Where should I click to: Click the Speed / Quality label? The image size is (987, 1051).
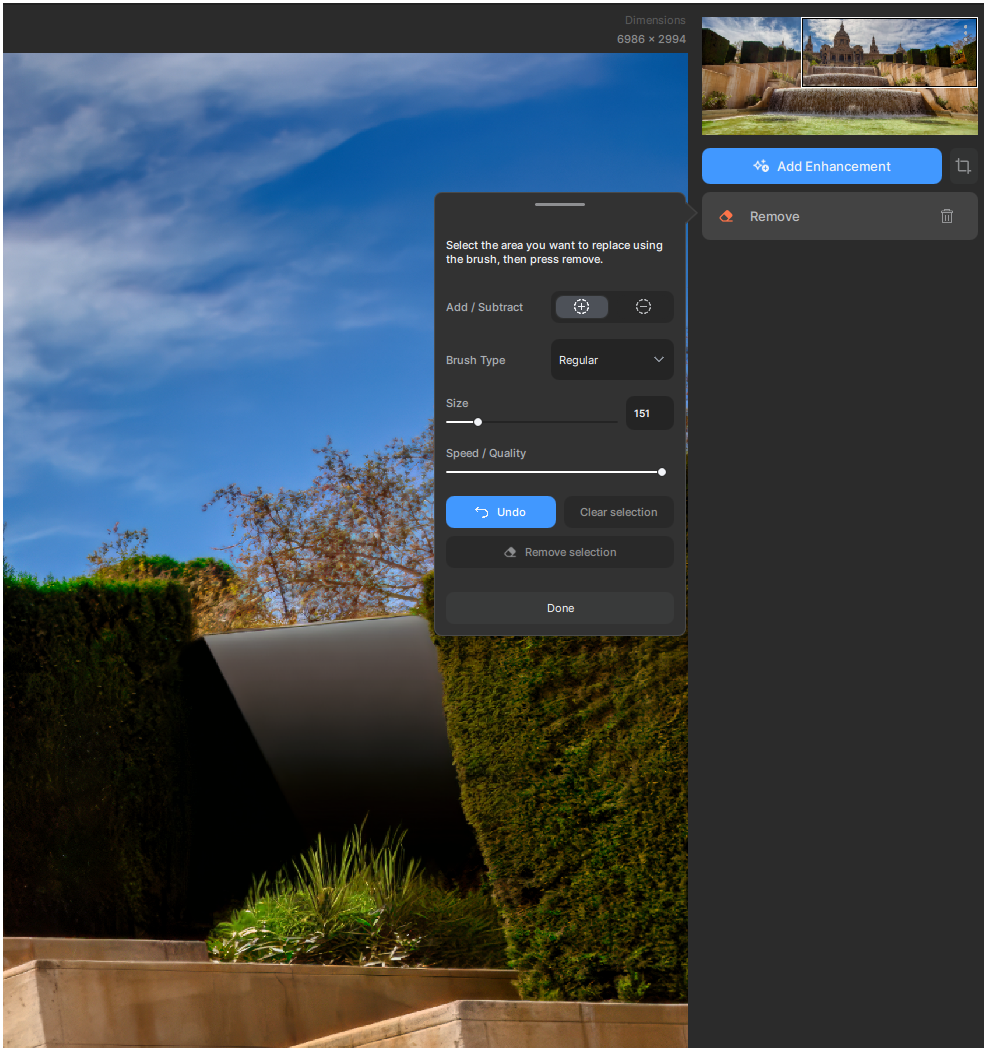pyautogui.click(x=486, y=453)
